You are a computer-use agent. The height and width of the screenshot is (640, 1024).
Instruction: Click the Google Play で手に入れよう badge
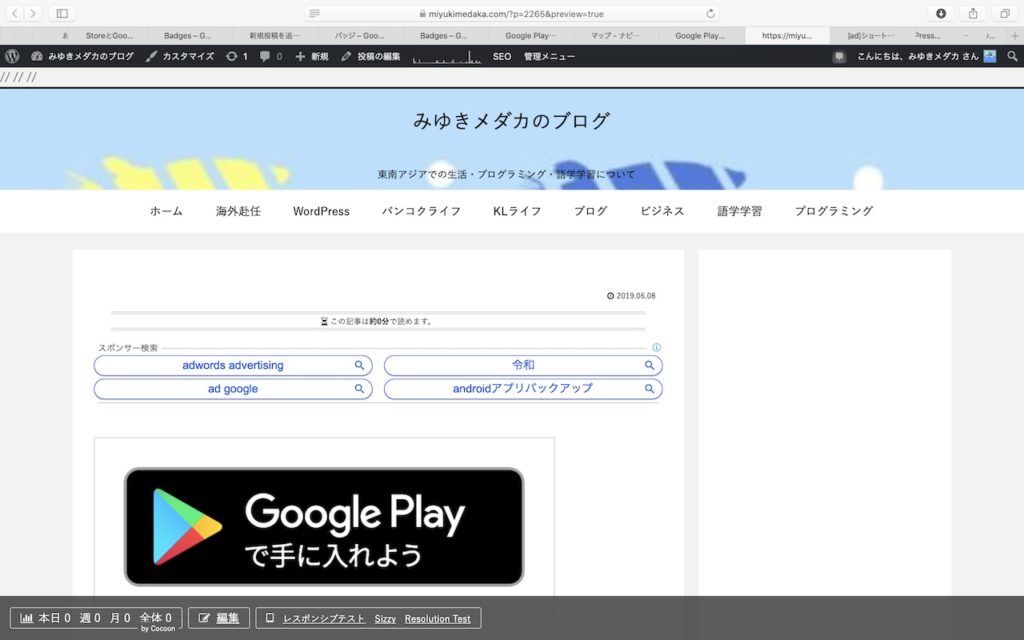pos(324,526)
